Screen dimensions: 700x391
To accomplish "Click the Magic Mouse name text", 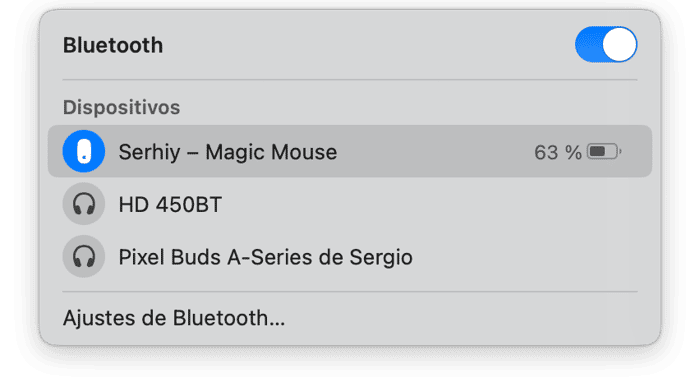I will pyautogui.click(x=228, y=152).
